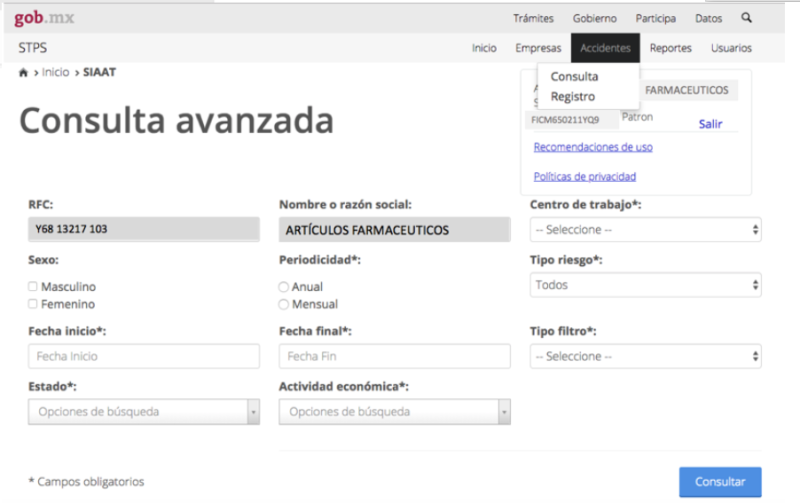800x503 pixels.
Task: Click the Fecha Inicio input field
Action: pyautogui.click(x=144, y=356)
